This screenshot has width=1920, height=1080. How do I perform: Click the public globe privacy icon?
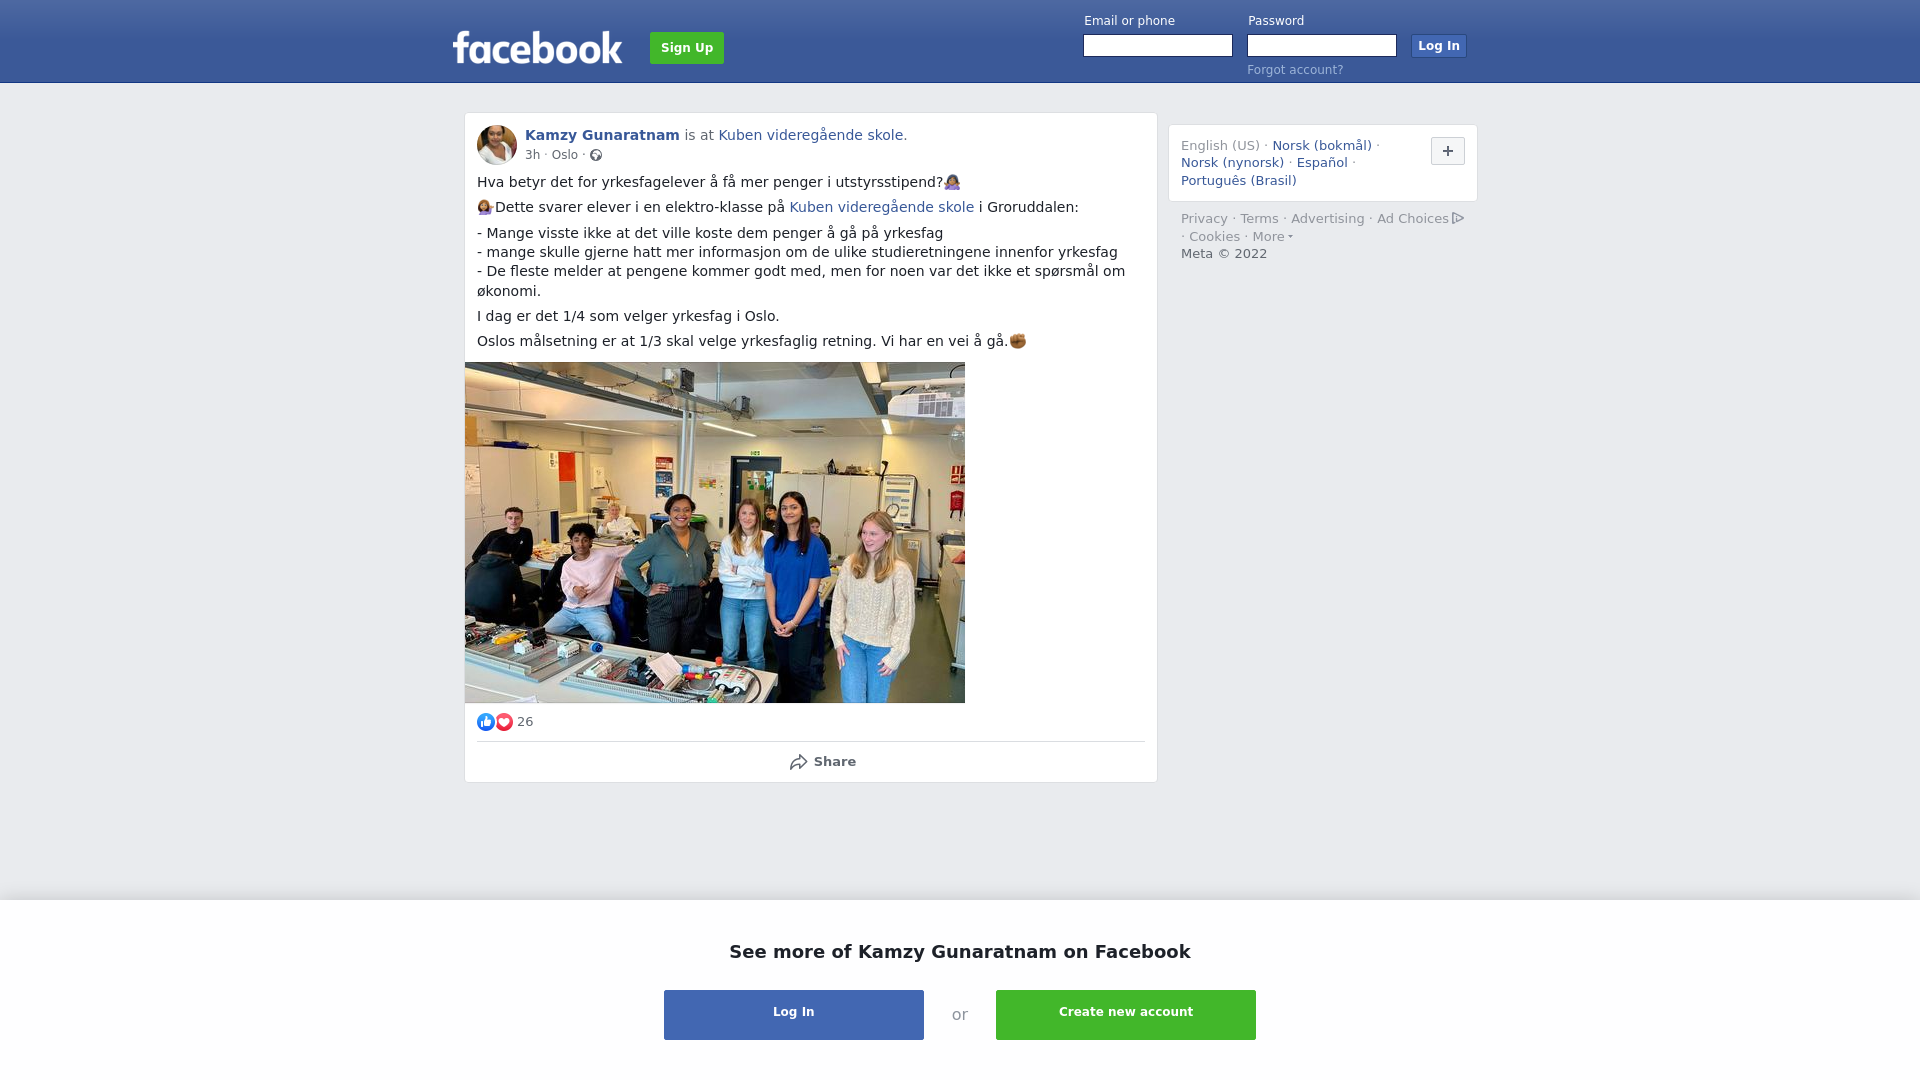pos(596,155)
